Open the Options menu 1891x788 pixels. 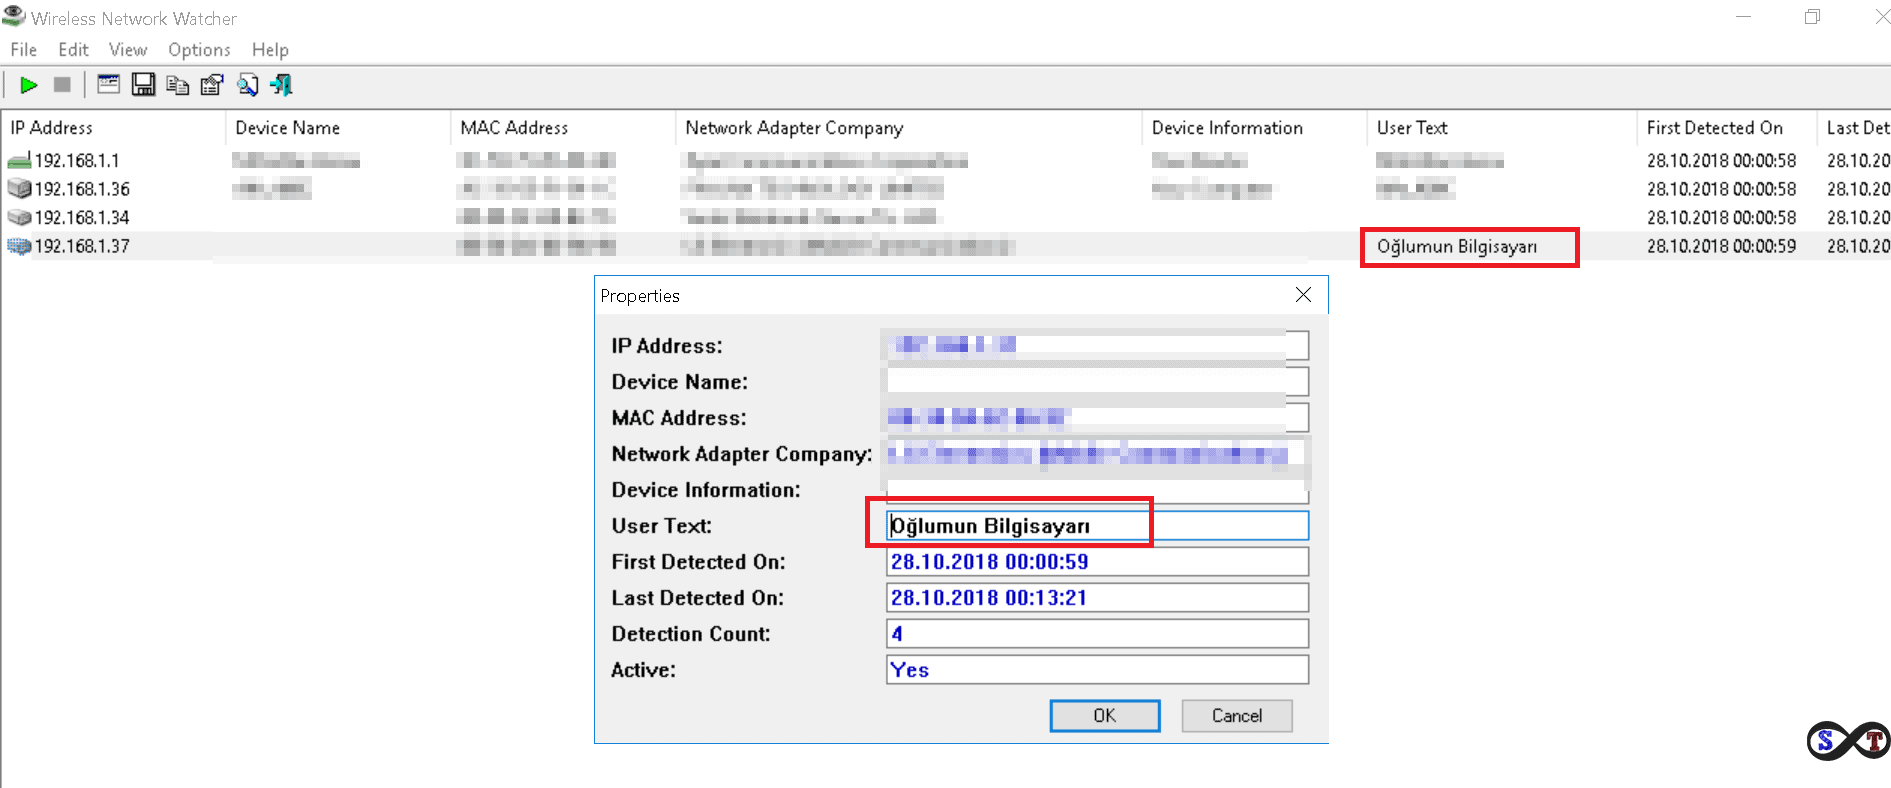(199, 50)
